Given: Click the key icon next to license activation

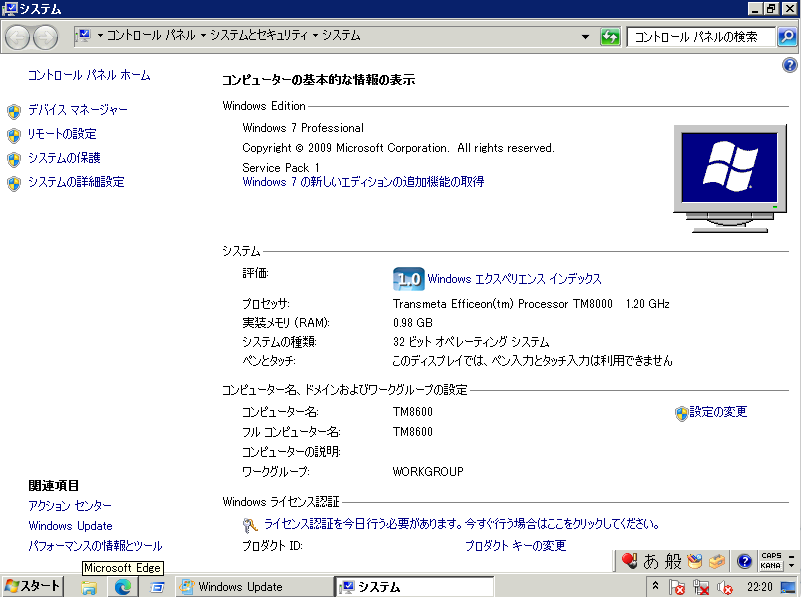Looking at the screenshot, I should [x=250, y=524].
